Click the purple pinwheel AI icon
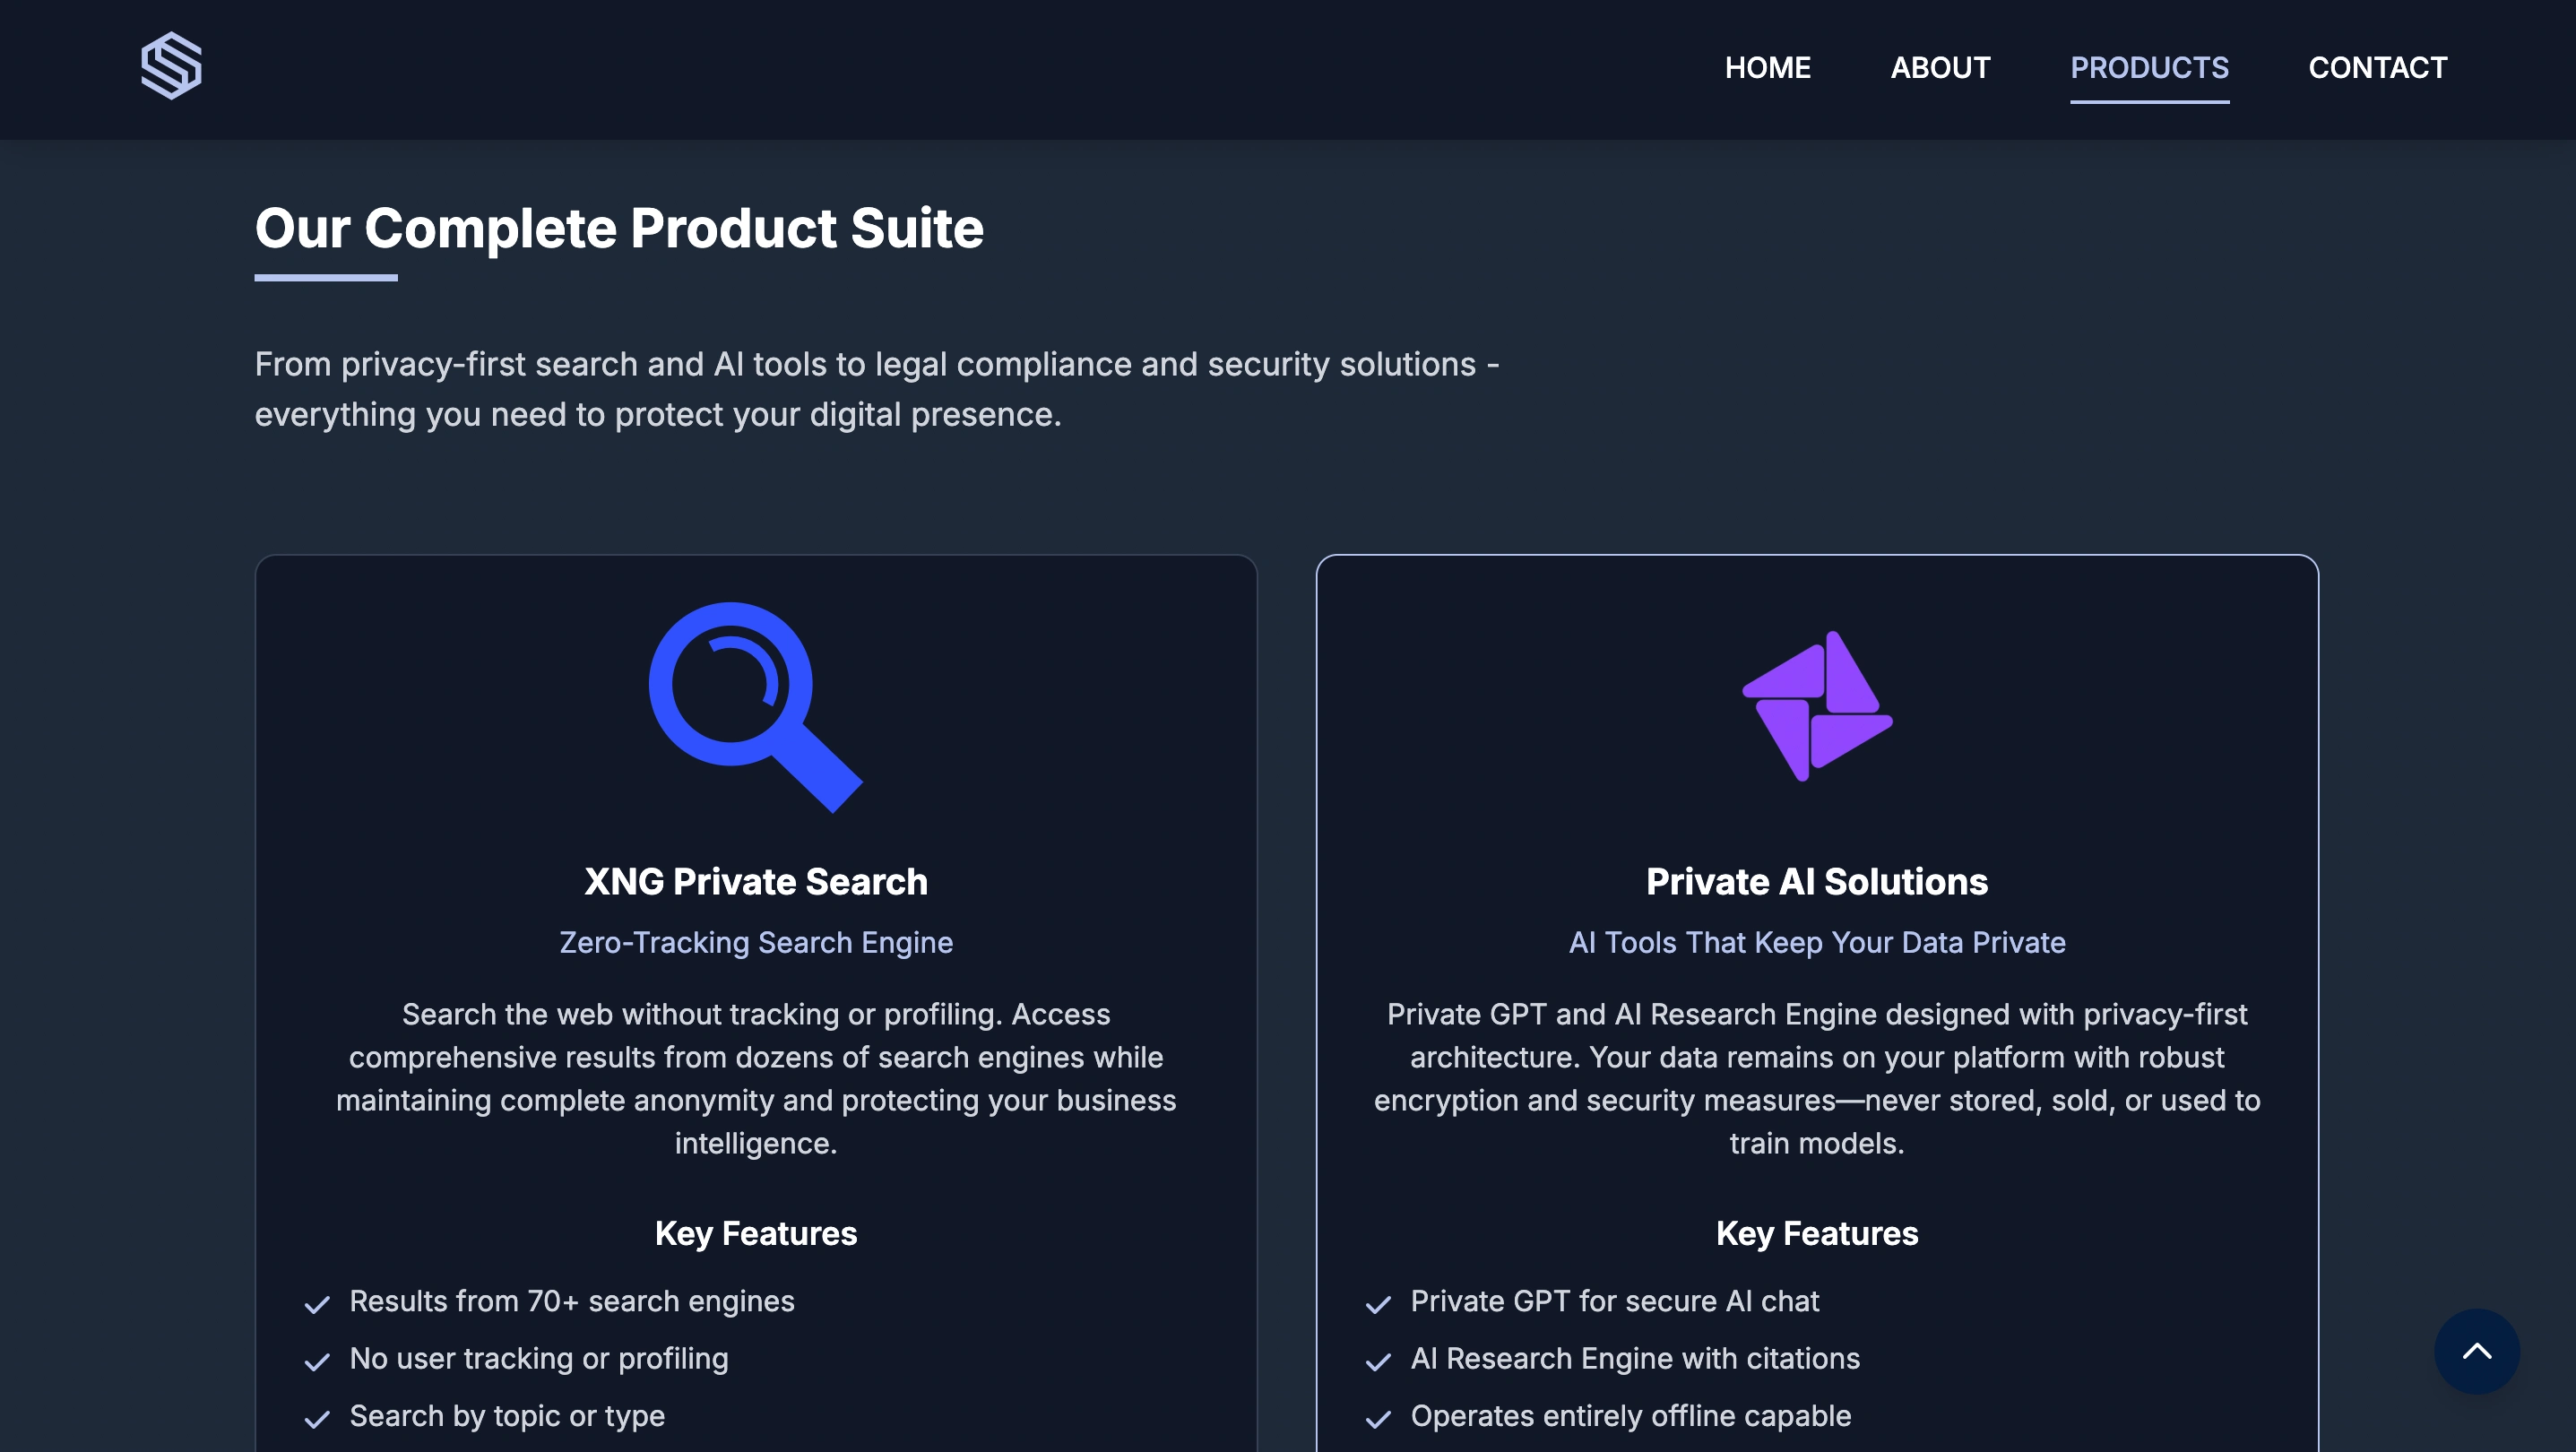The height and width of the screenshot is (1452, 2576). (1817, 706)
